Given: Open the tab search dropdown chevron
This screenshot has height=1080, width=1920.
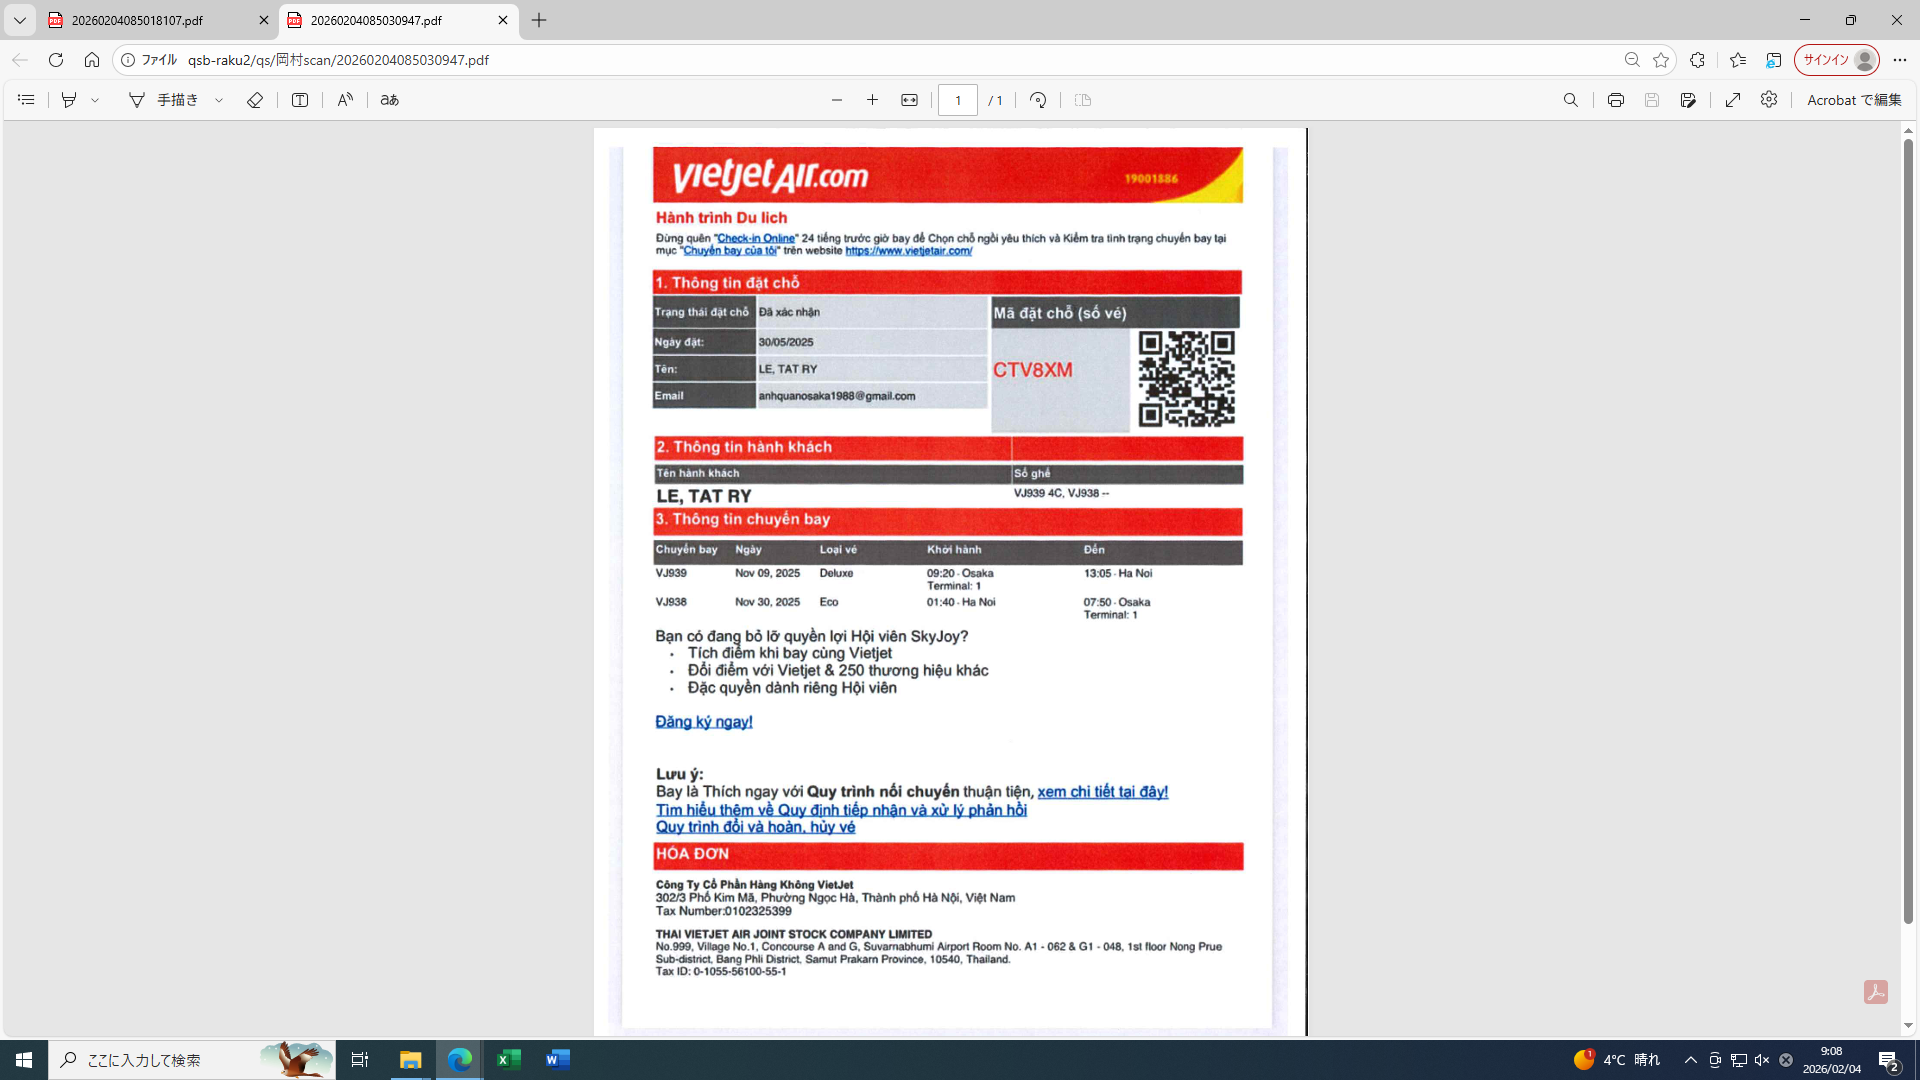Looking at the screenshot, I should (19, 20).
